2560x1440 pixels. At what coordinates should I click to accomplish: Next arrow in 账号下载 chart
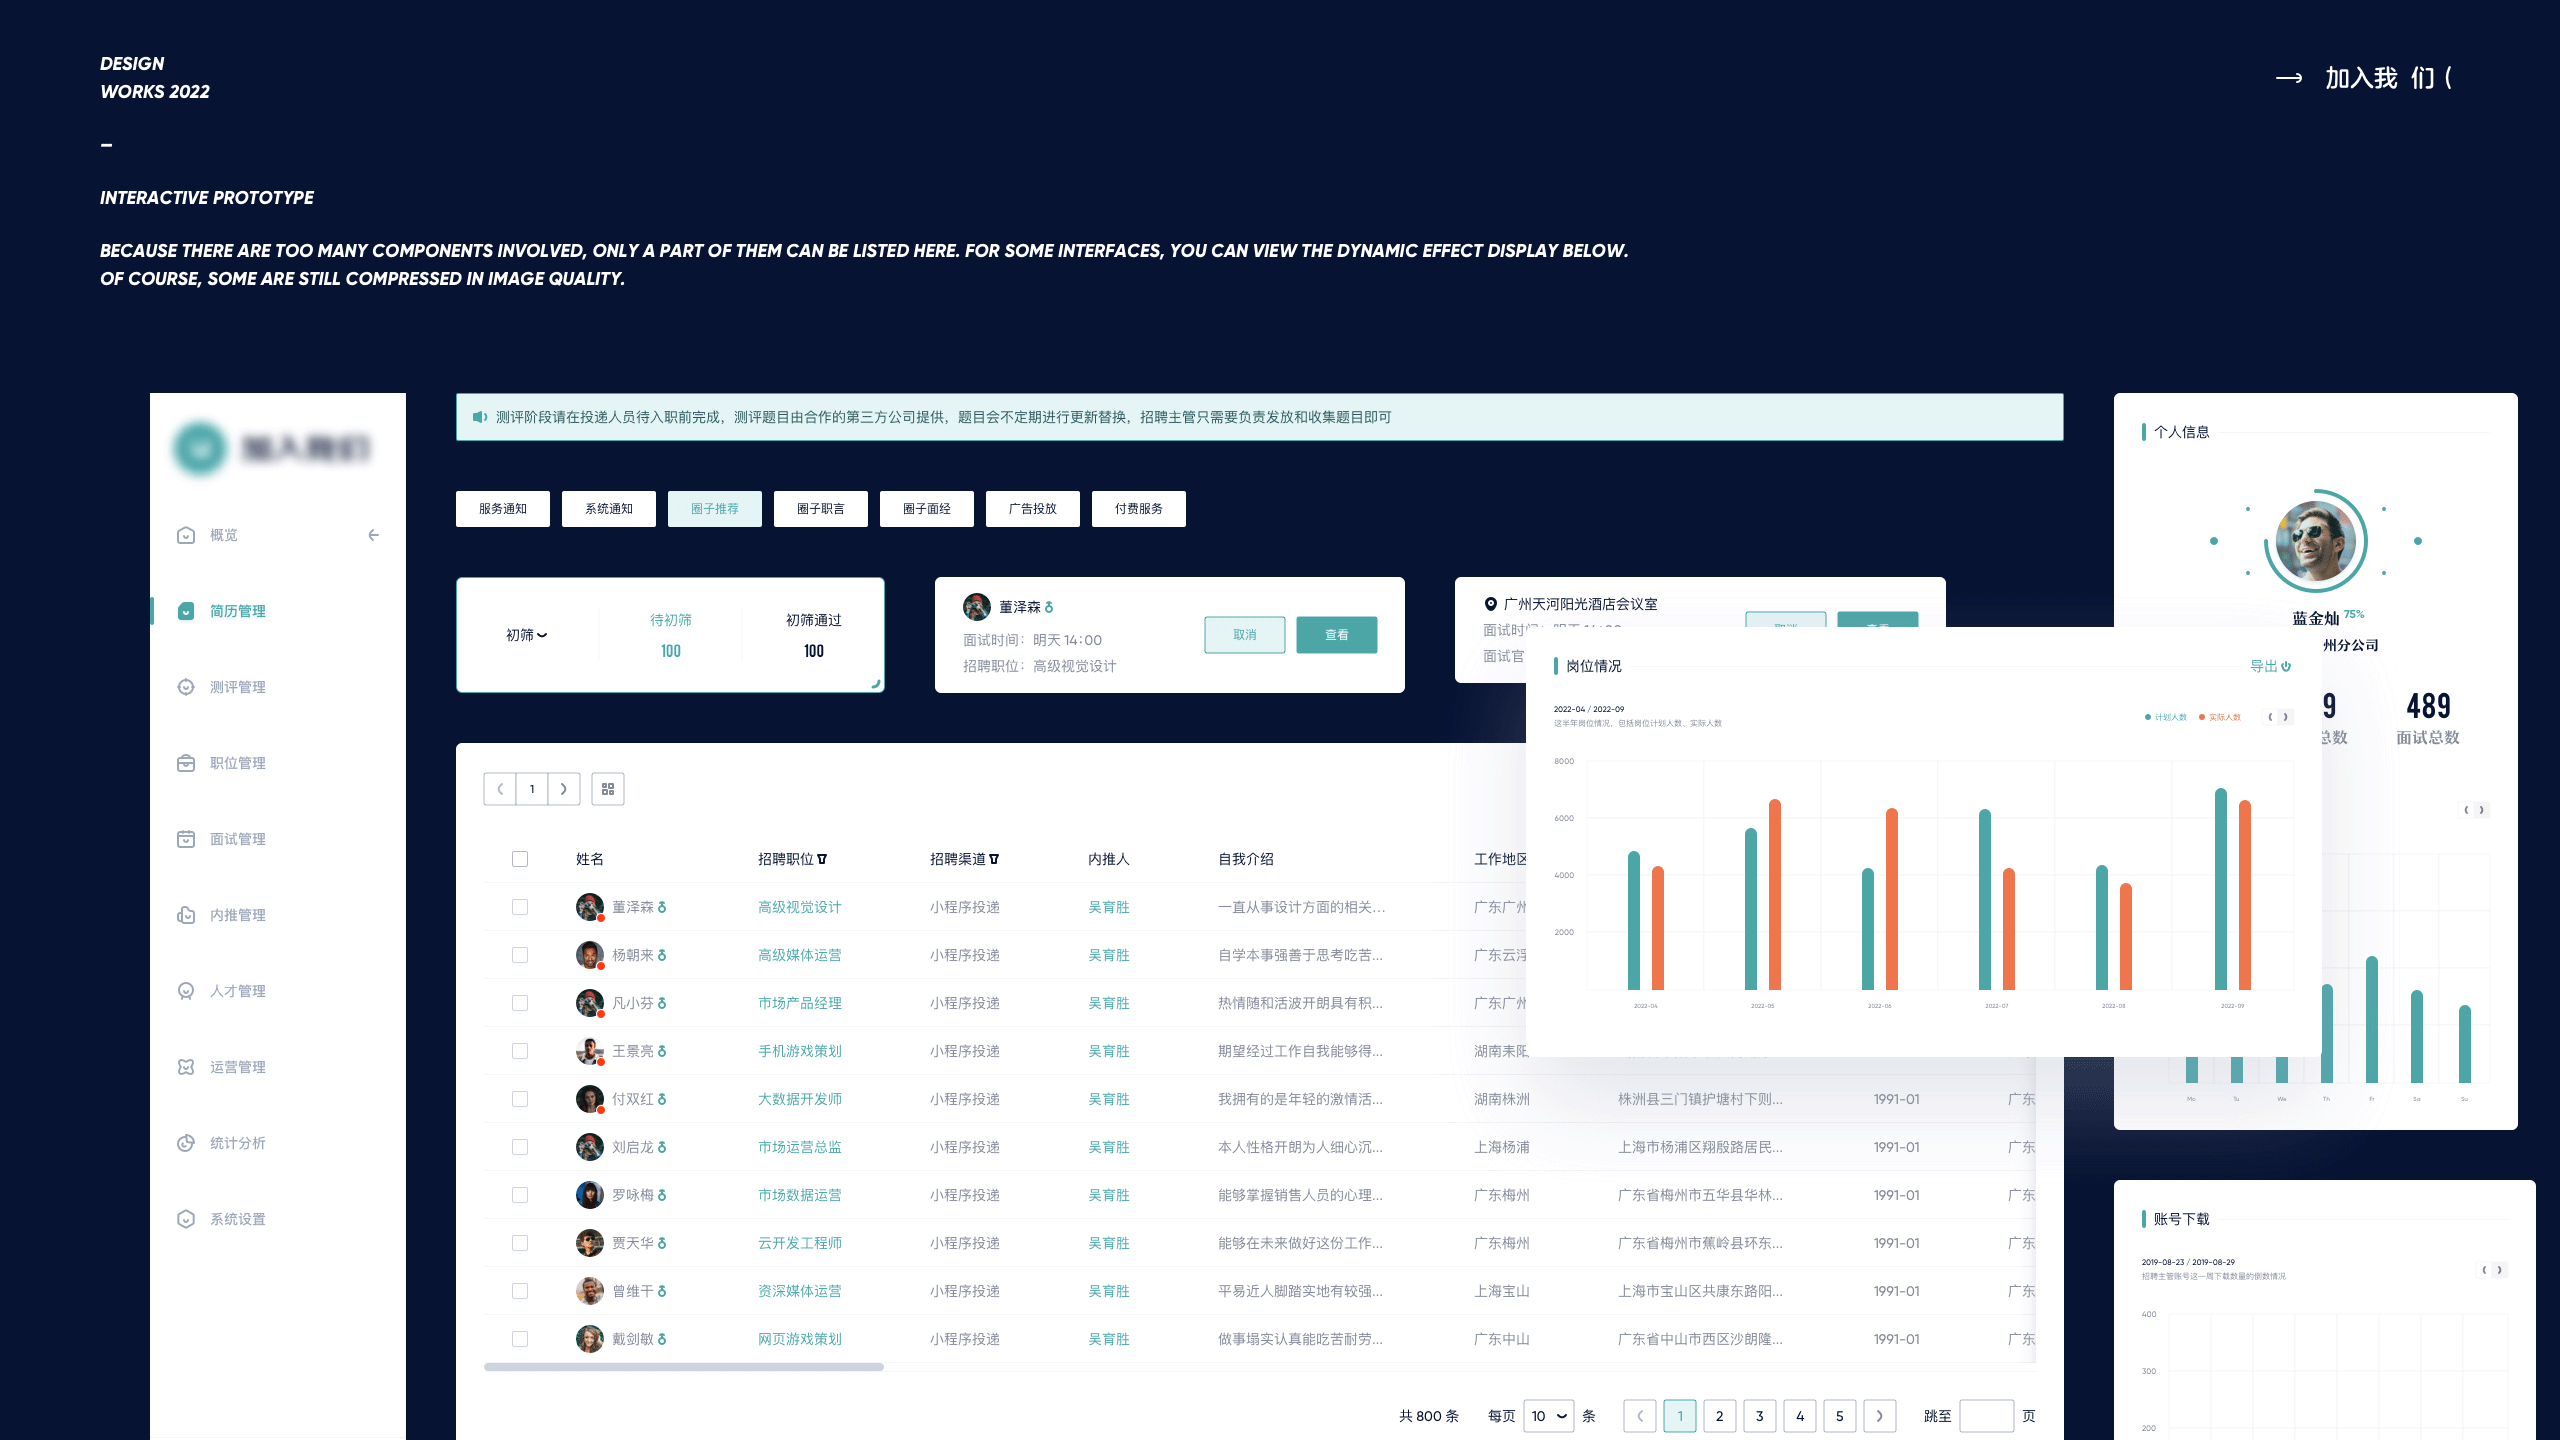tap(2500, 1270)
